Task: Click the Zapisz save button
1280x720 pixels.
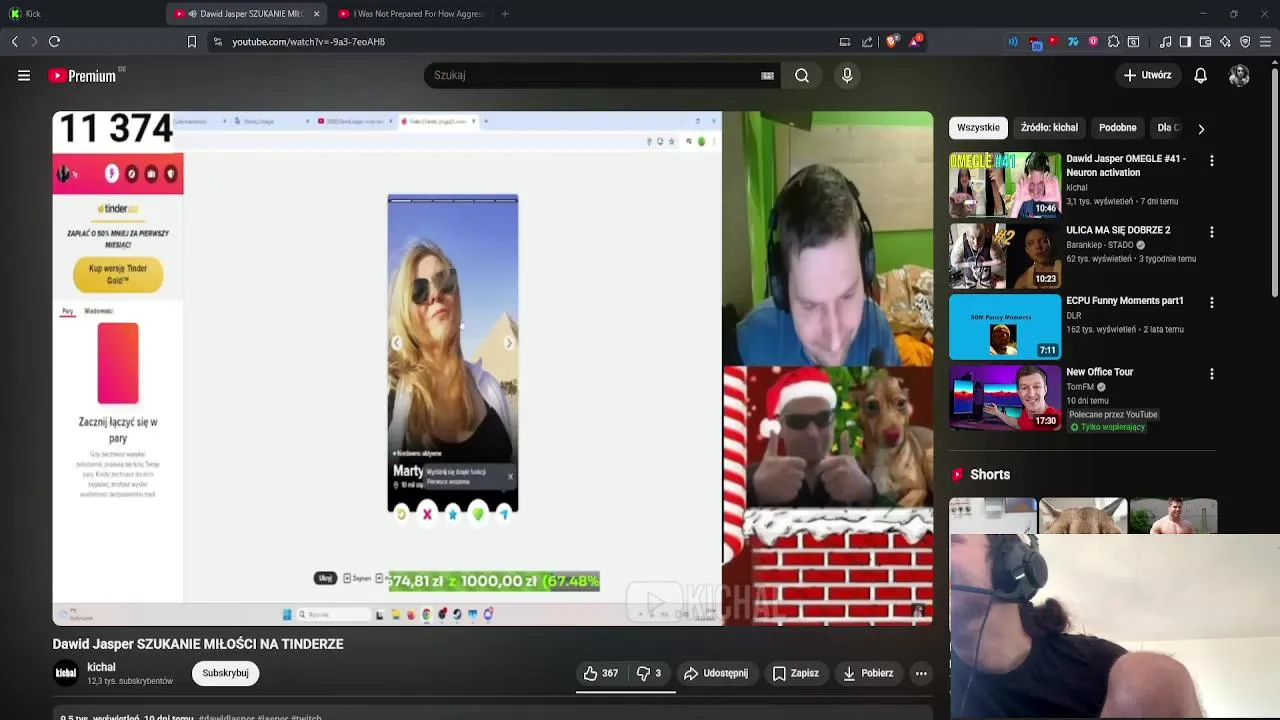Action: point(796,673)
